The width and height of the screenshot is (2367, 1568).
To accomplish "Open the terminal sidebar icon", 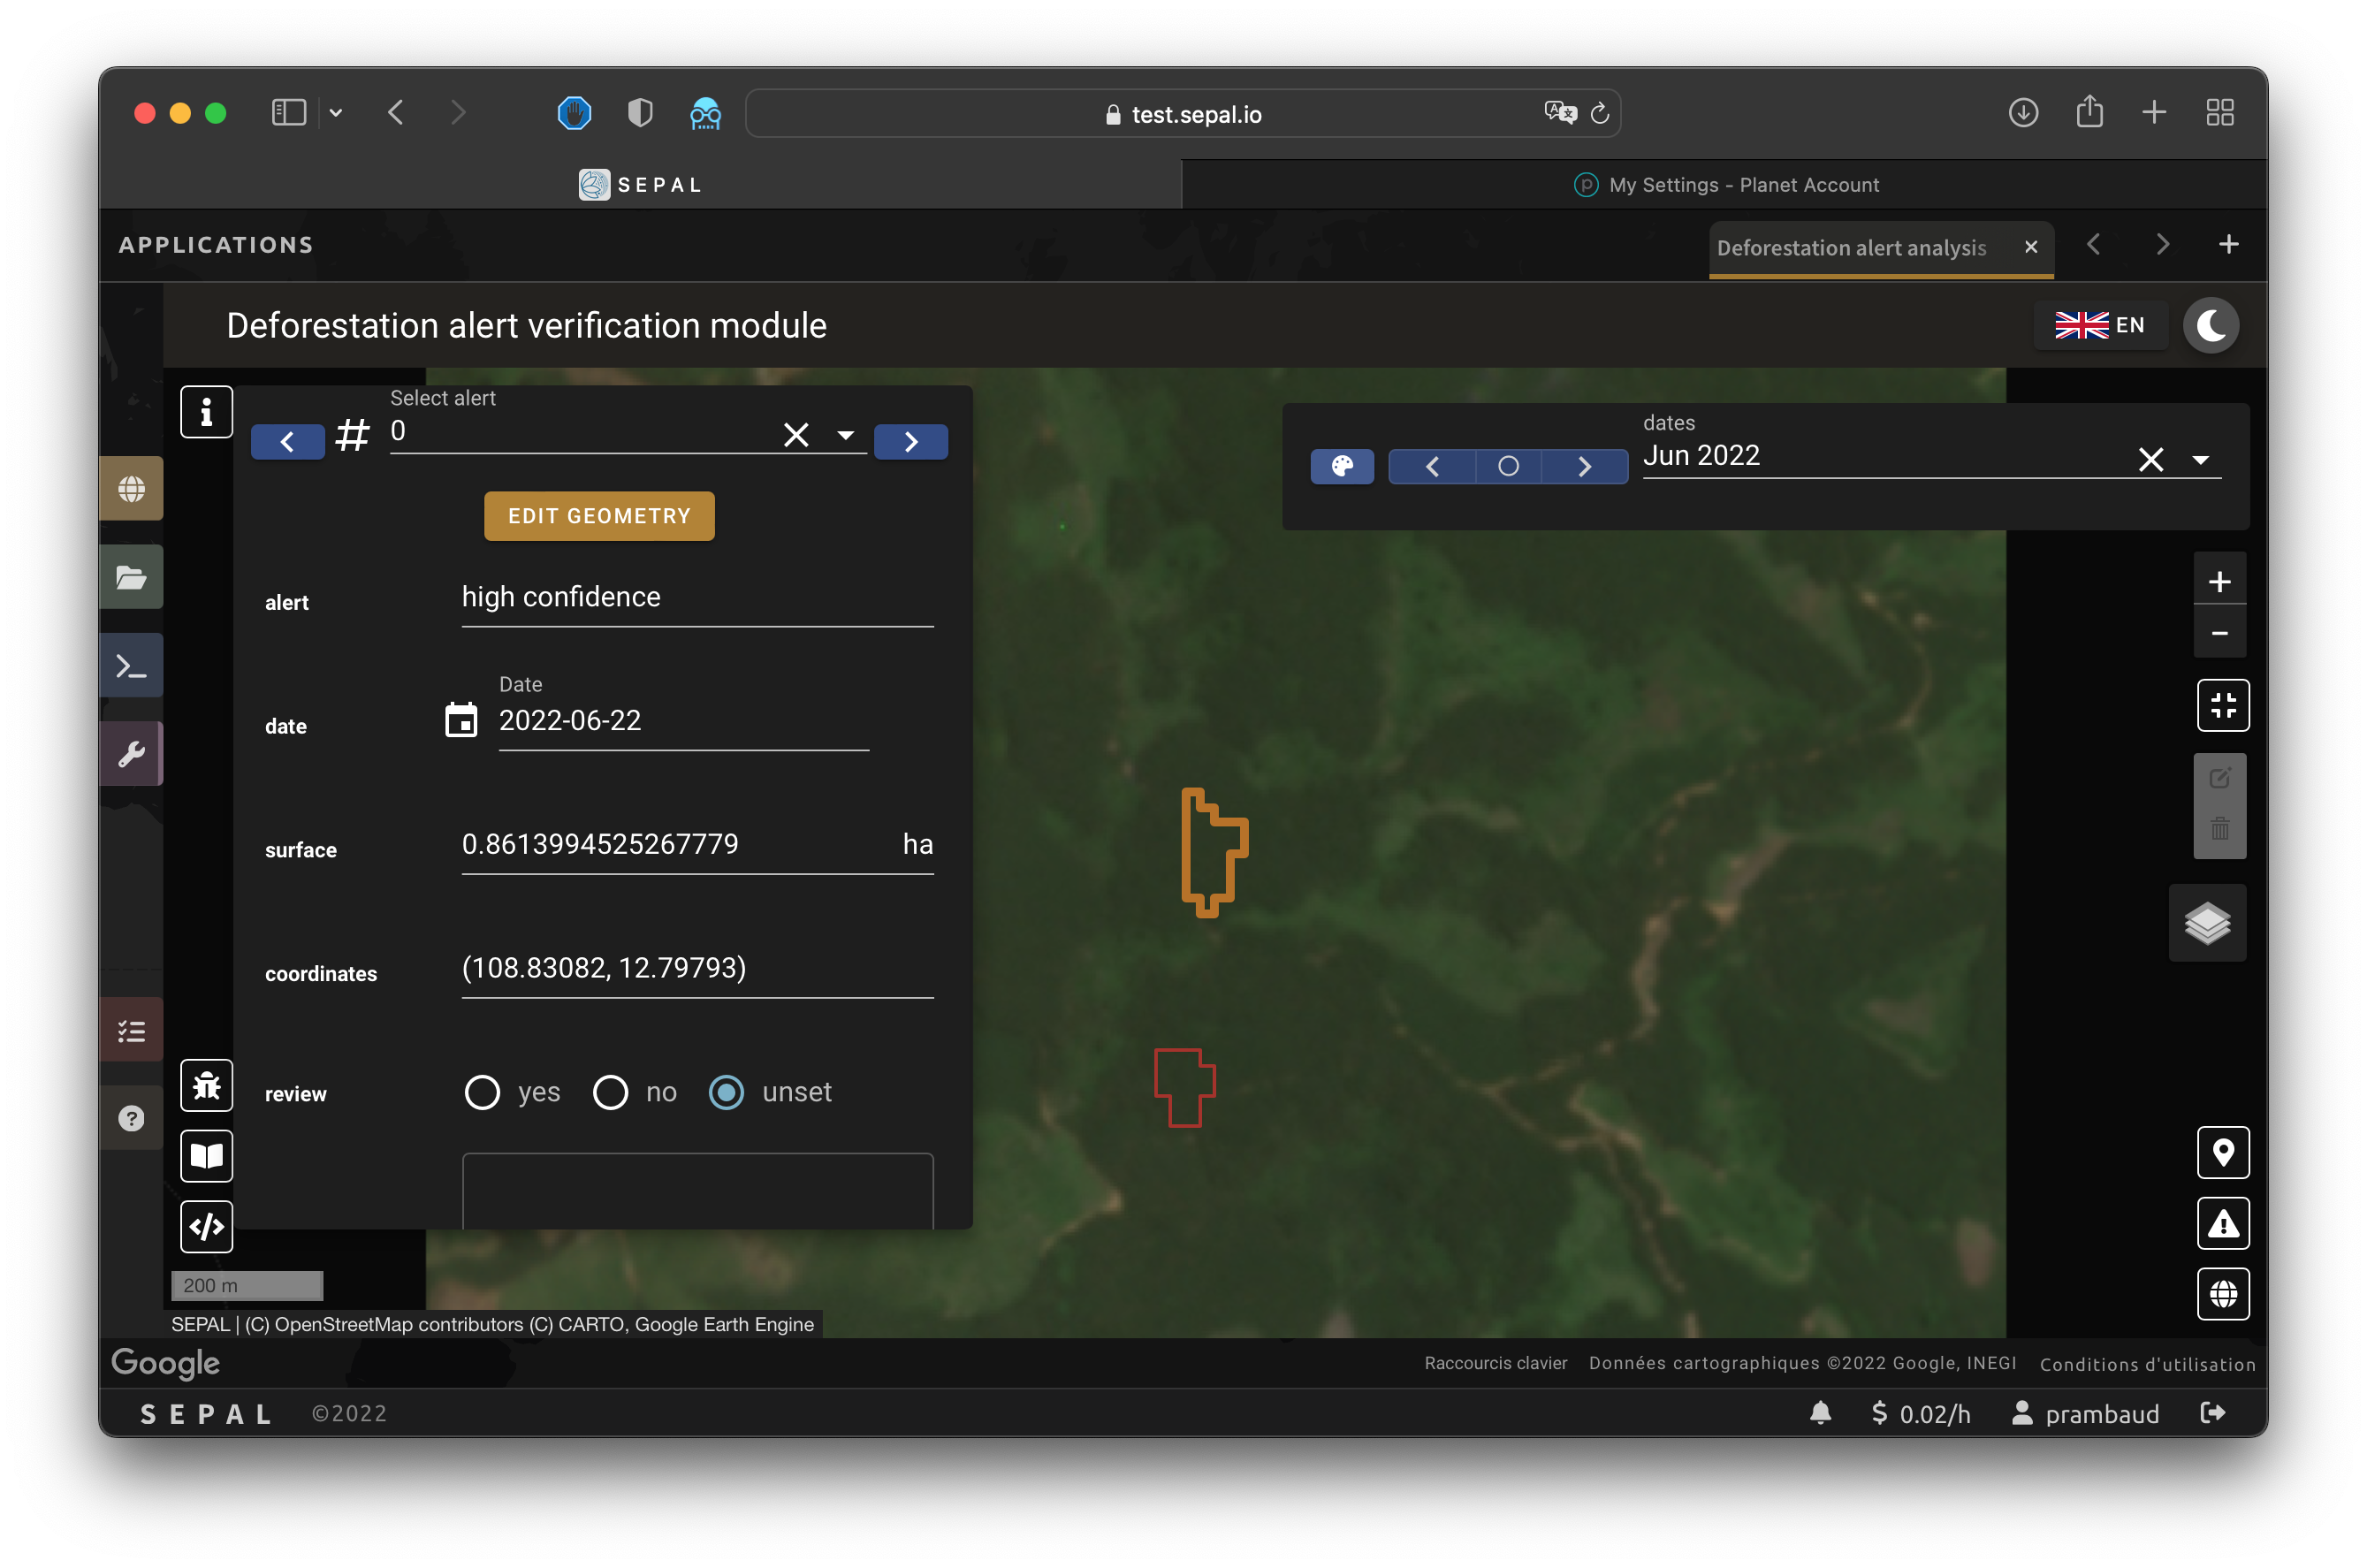I will tap(131, 666).
